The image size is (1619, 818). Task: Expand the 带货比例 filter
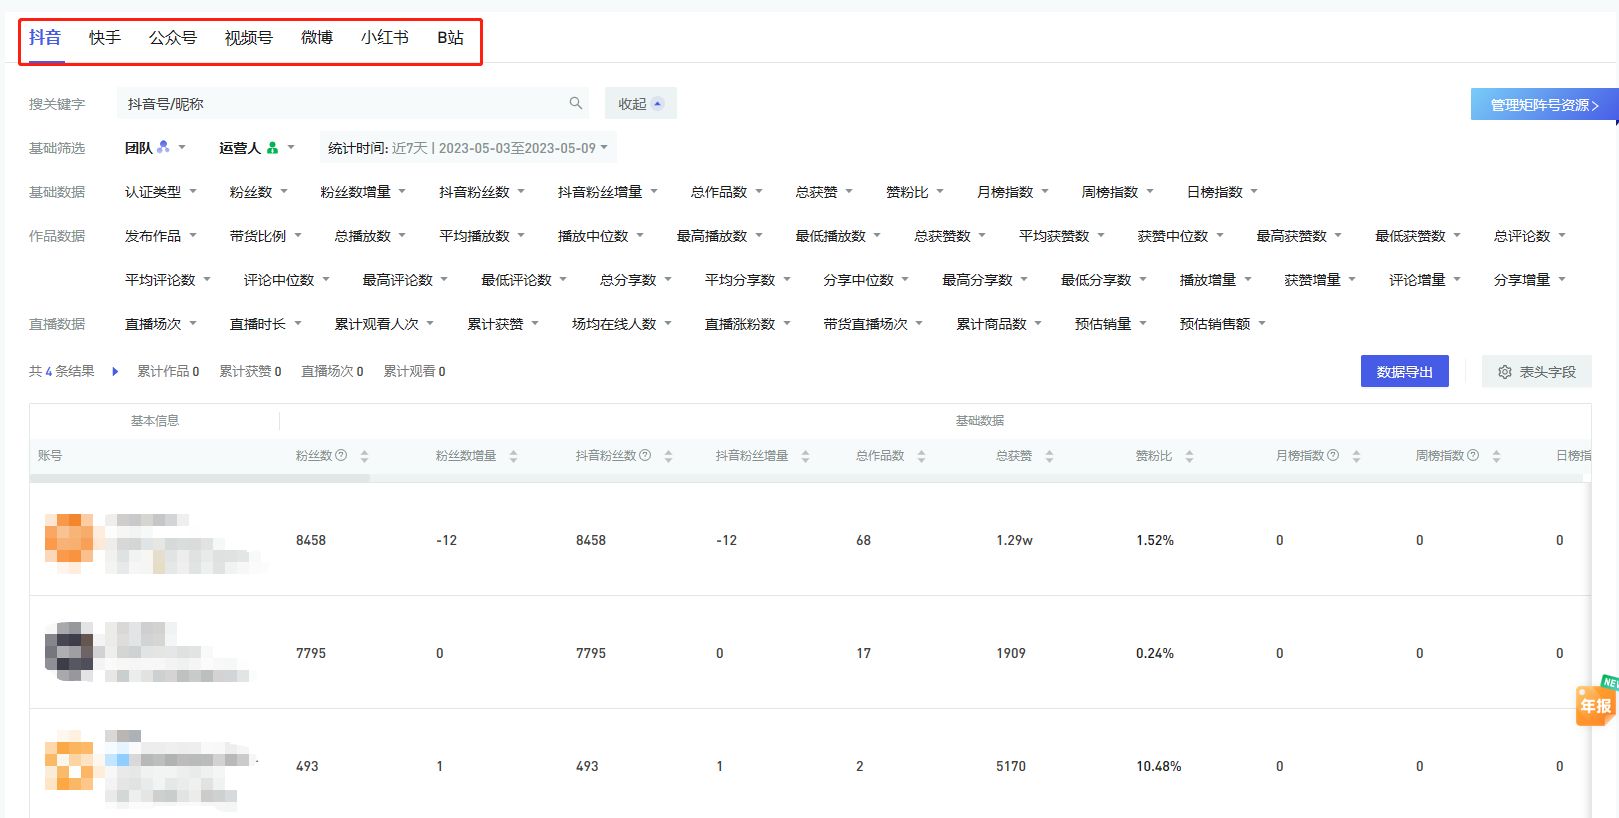coord(266,236)
